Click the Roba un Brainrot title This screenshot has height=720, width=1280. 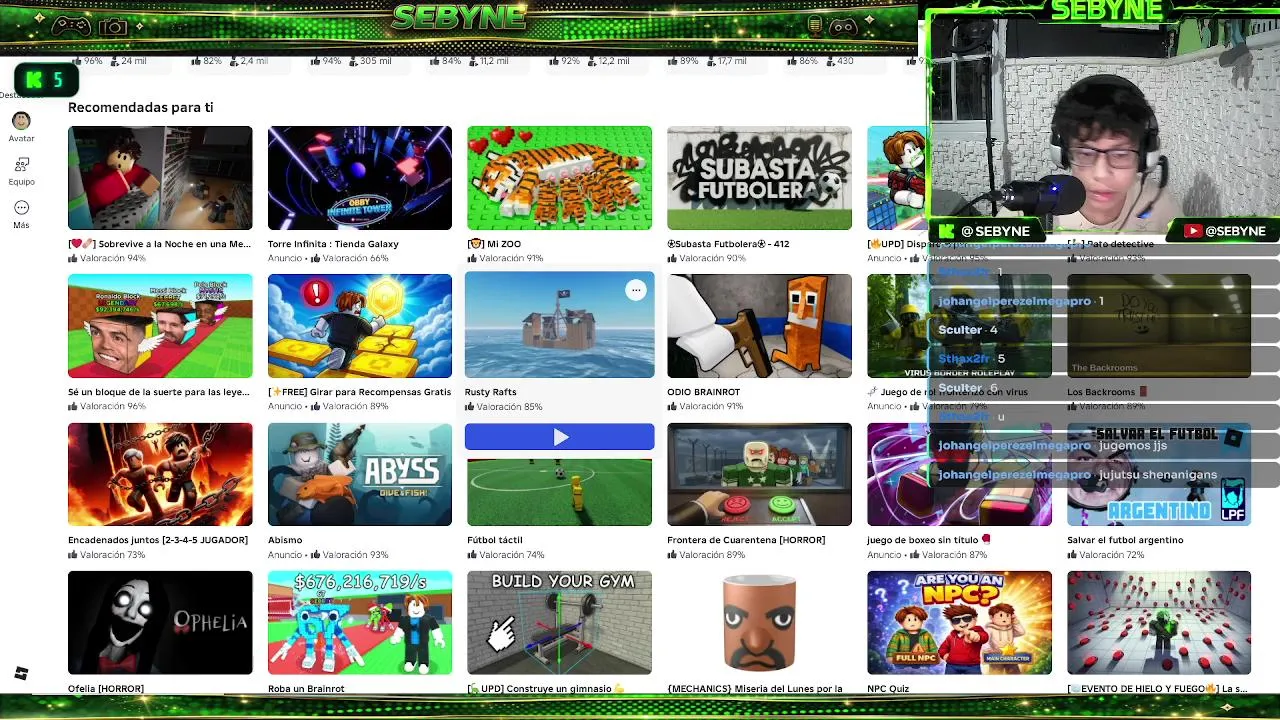point(306,689)
